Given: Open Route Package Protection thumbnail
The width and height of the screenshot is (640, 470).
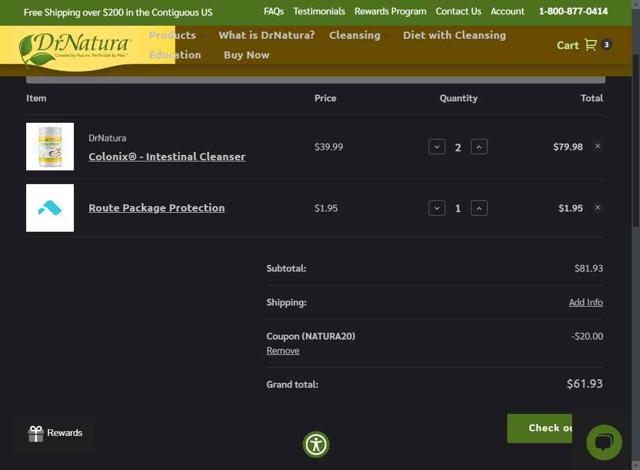Looking at the screenshot, I should pos(50,208).
